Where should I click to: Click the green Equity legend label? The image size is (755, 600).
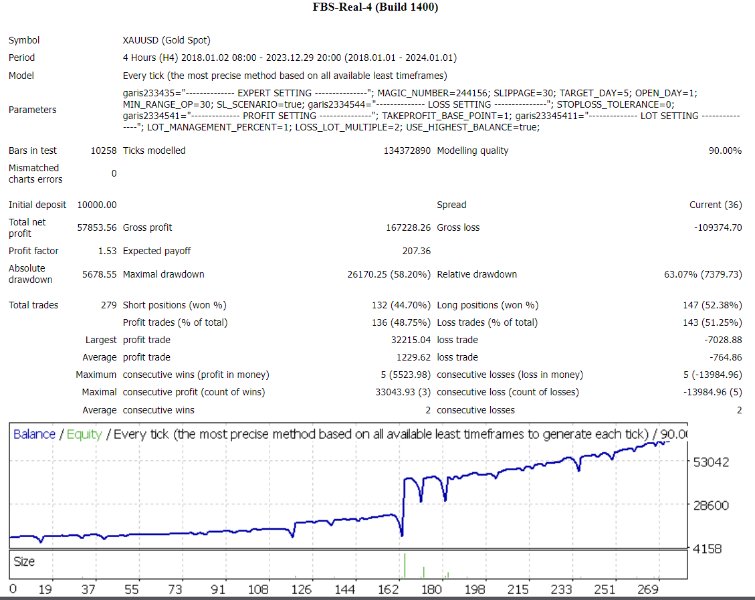click(x=85, y=435)
